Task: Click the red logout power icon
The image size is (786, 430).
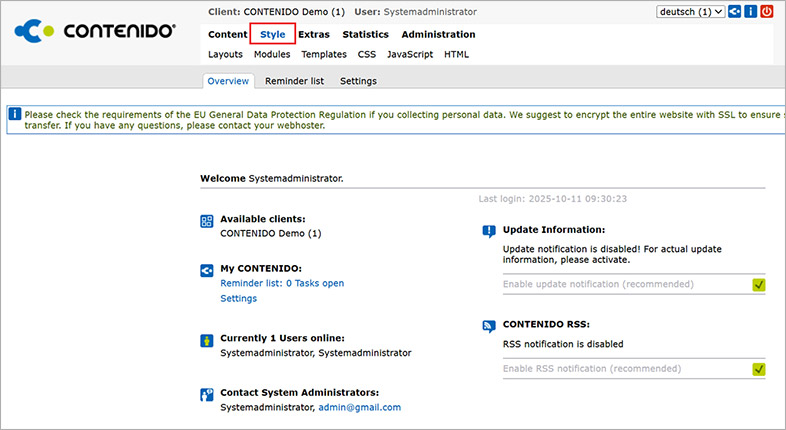Action: click(766, 12)
